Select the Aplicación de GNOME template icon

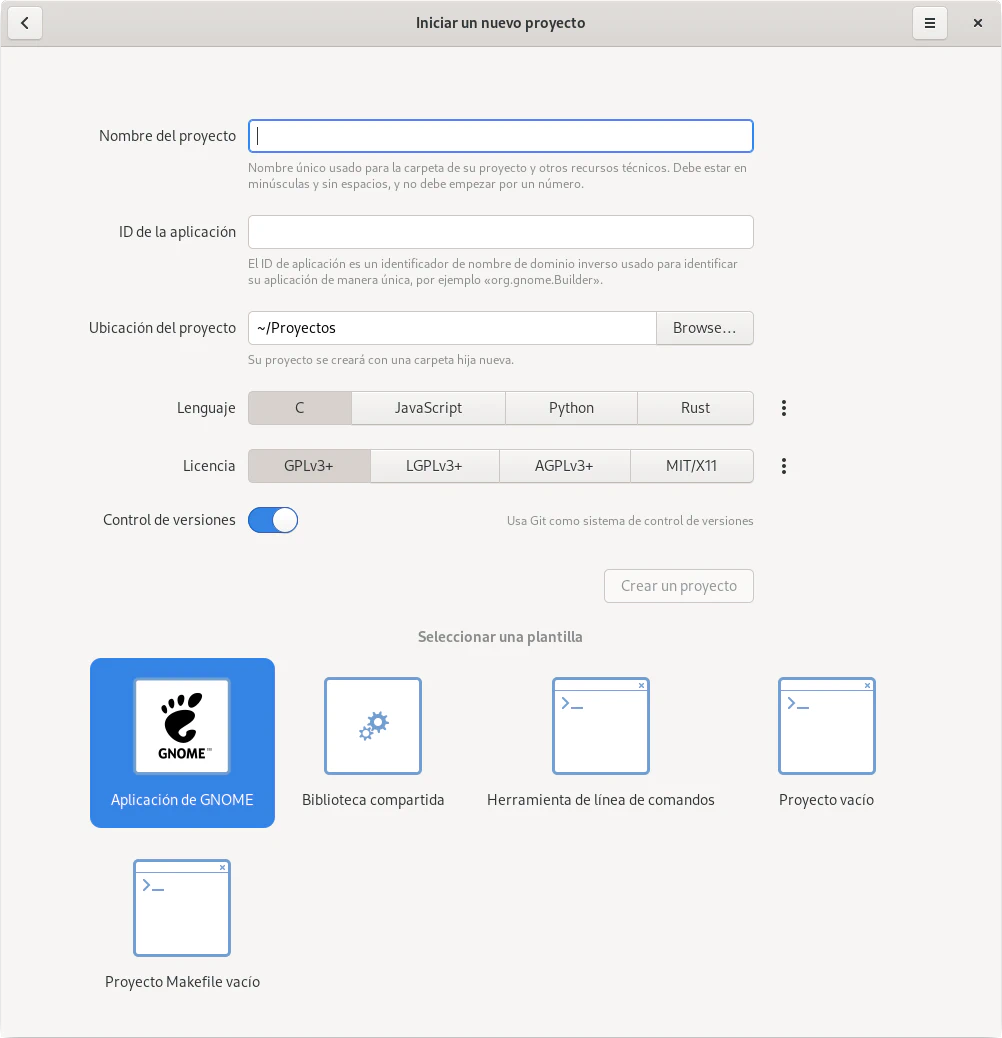pos(182,726)
